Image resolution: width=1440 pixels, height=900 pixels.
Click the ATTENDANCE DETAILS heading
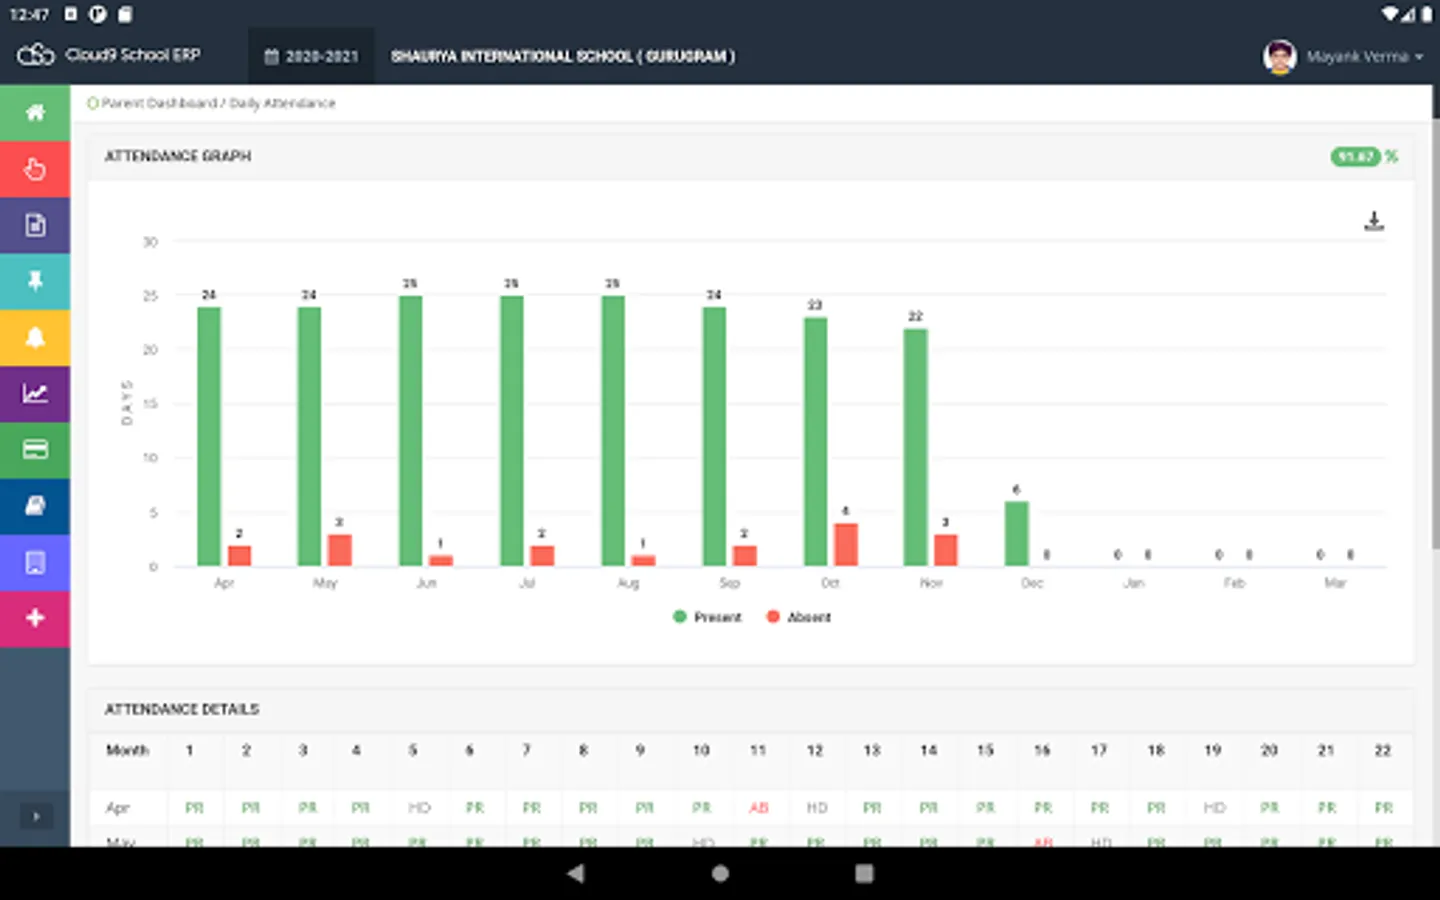182,709
